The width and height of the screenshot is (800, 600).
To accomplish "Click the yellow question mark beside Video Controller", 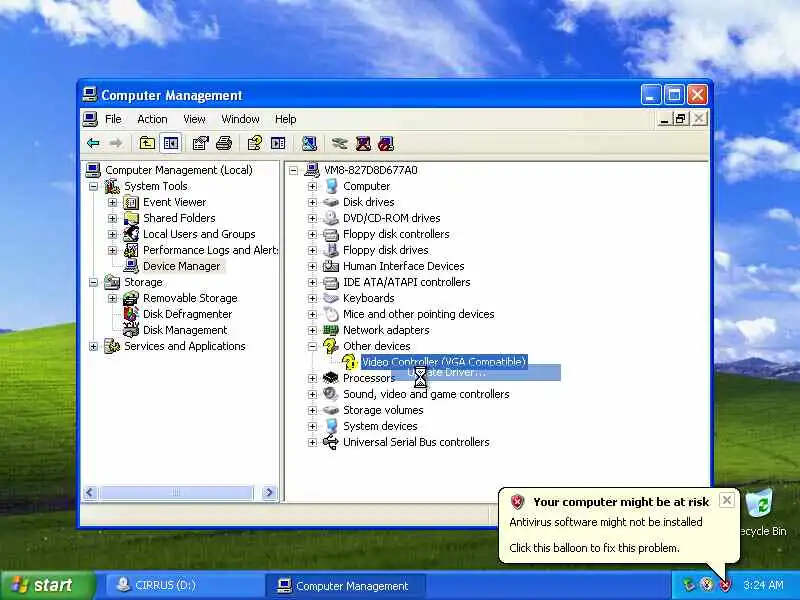I will coord(349,362).
